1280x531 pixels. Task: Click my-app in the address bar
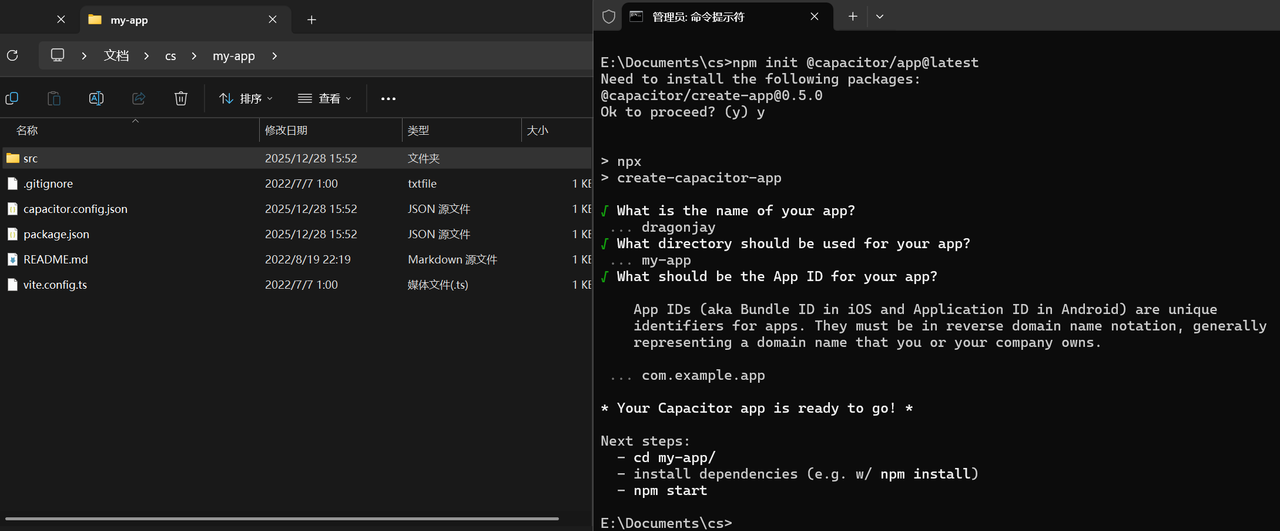[234, 56]
